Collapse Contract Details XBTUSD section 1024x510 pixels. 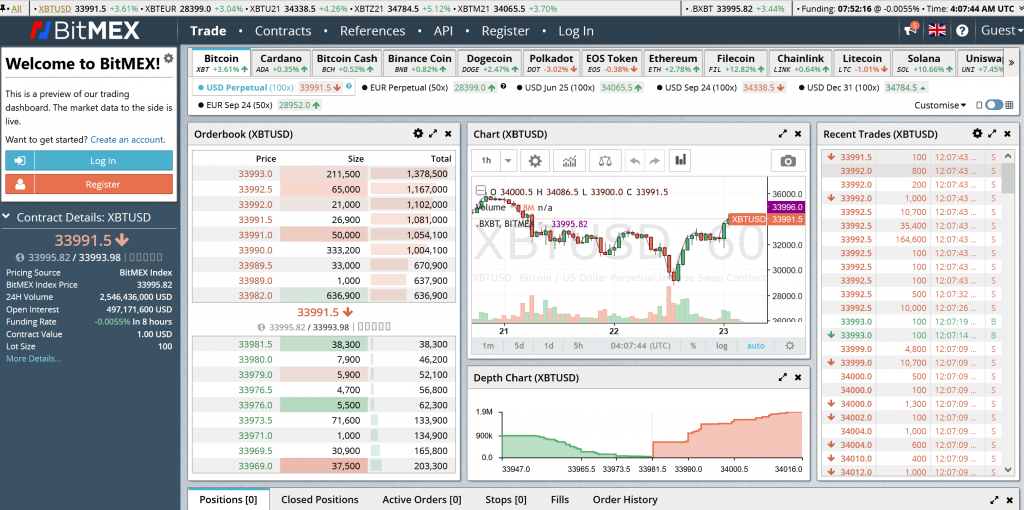[x=6, y=217]
